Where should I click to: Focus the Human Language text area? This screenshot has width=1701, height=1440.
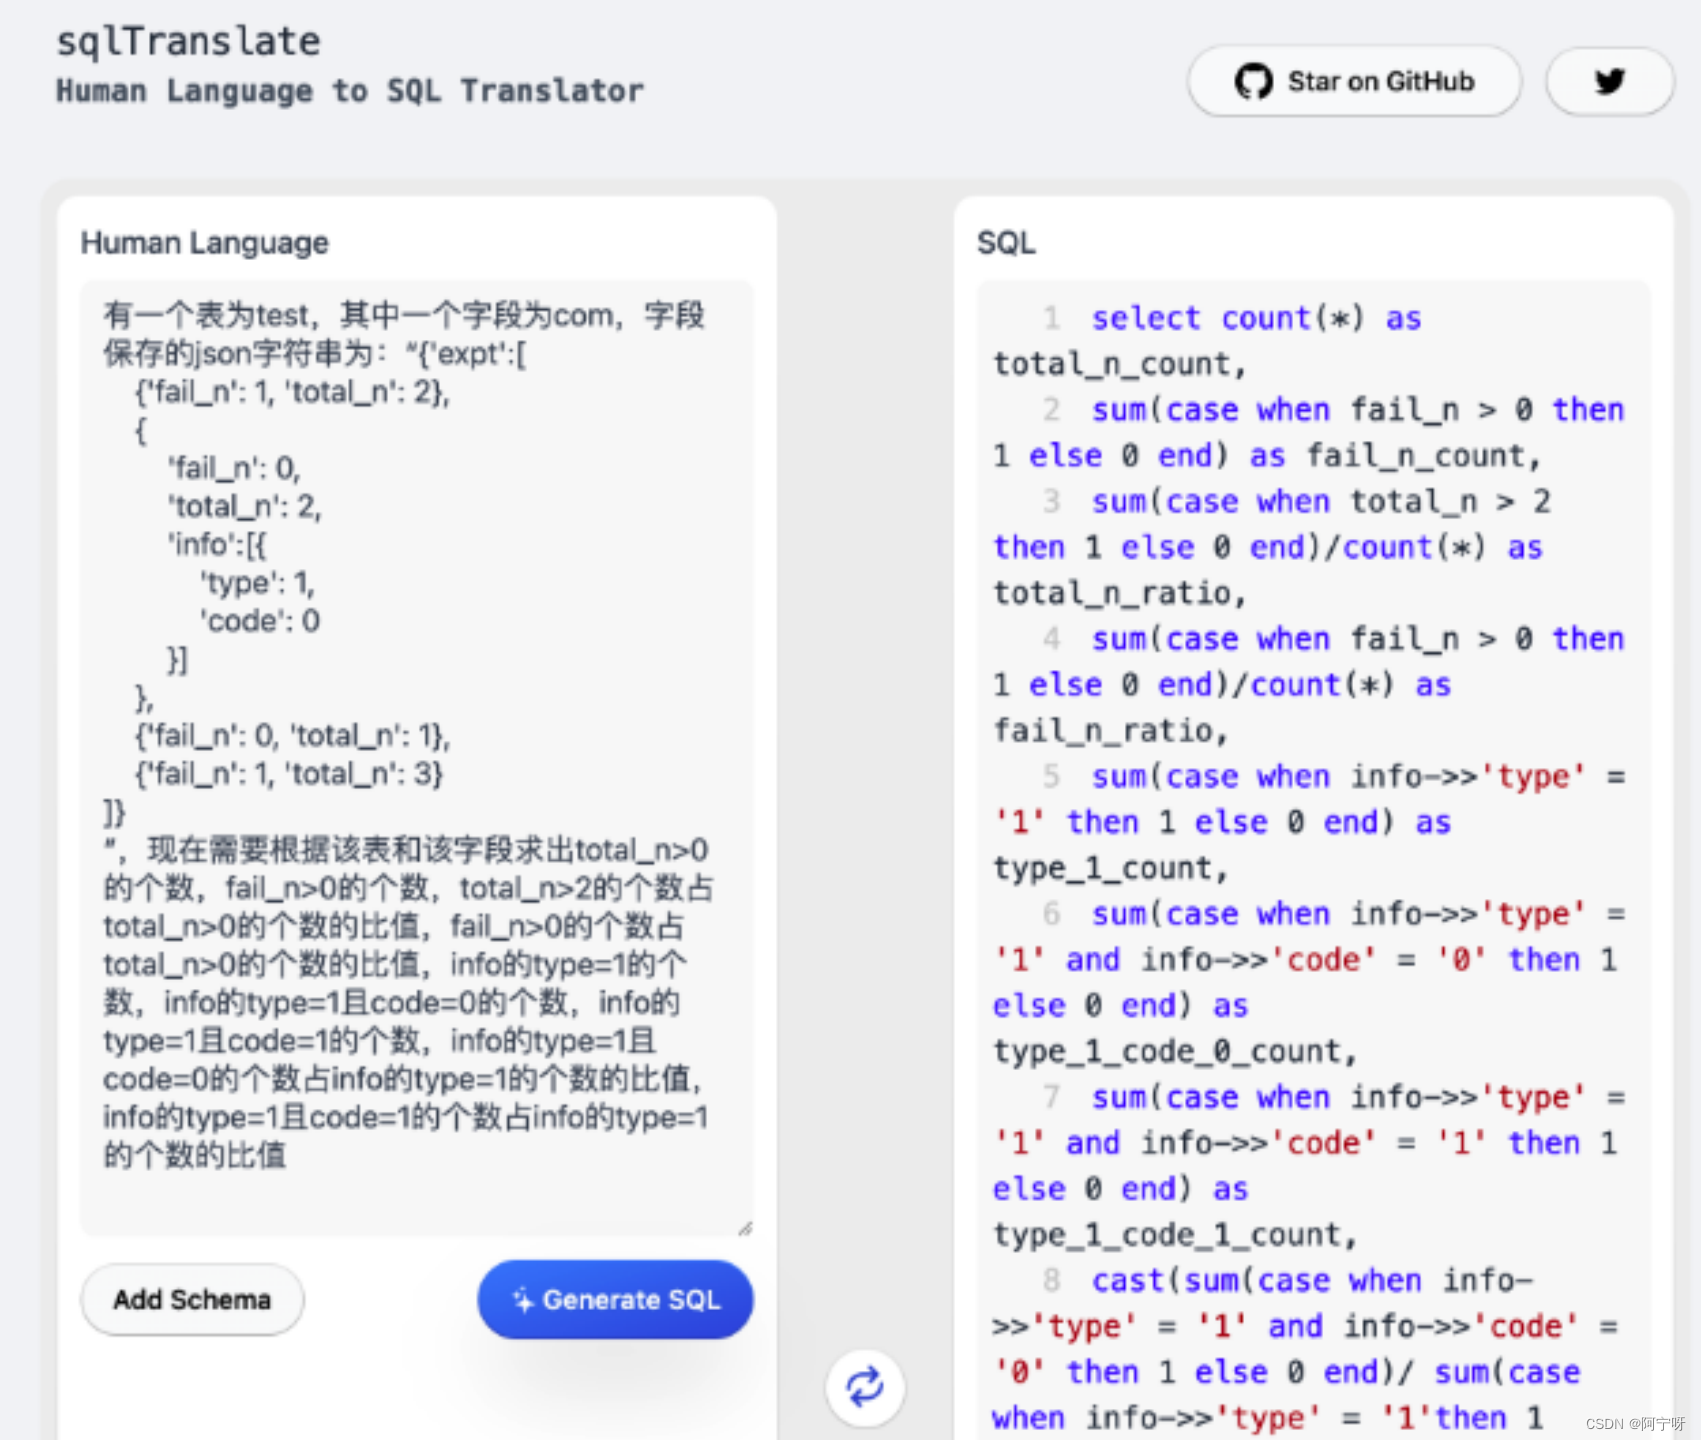pos(416,758)
